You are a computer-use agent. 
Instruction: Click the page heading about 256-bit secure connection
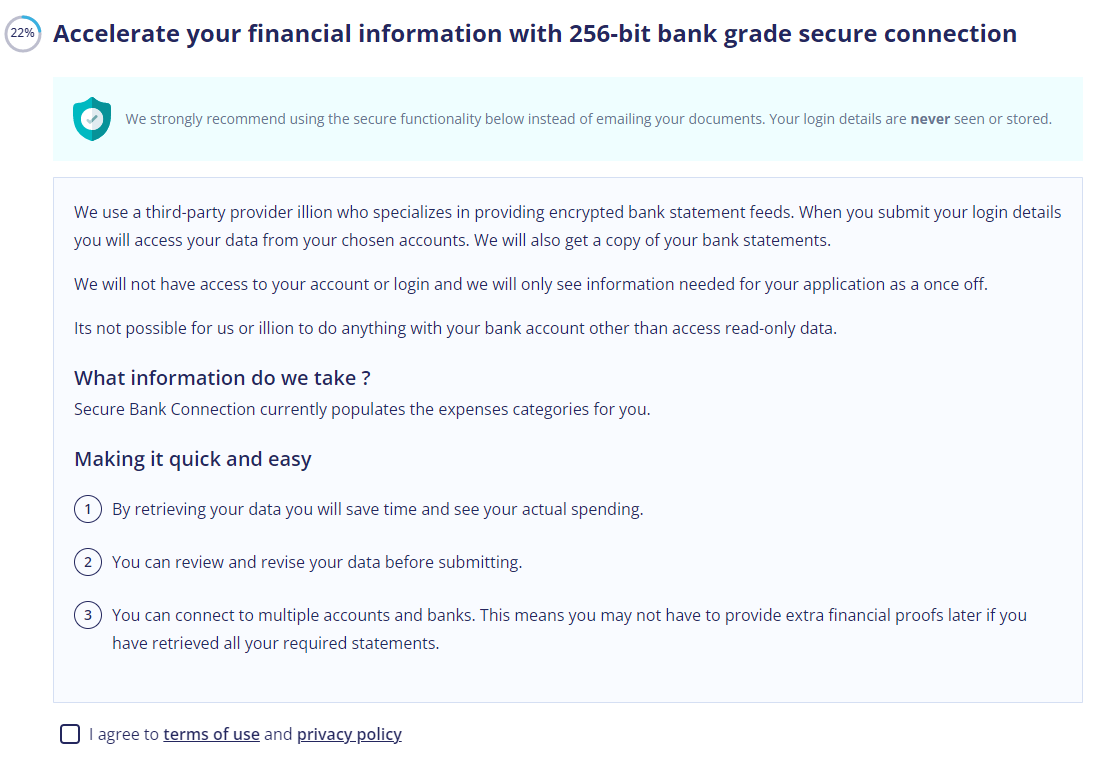click(x=535, y=33)
